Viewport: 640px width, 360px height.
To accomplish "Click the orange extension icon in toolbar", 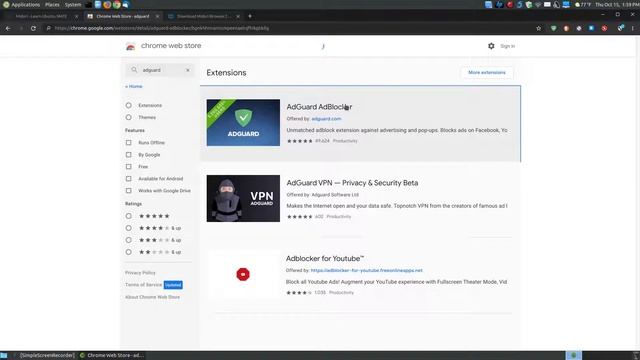I will (x=566, y=28).
